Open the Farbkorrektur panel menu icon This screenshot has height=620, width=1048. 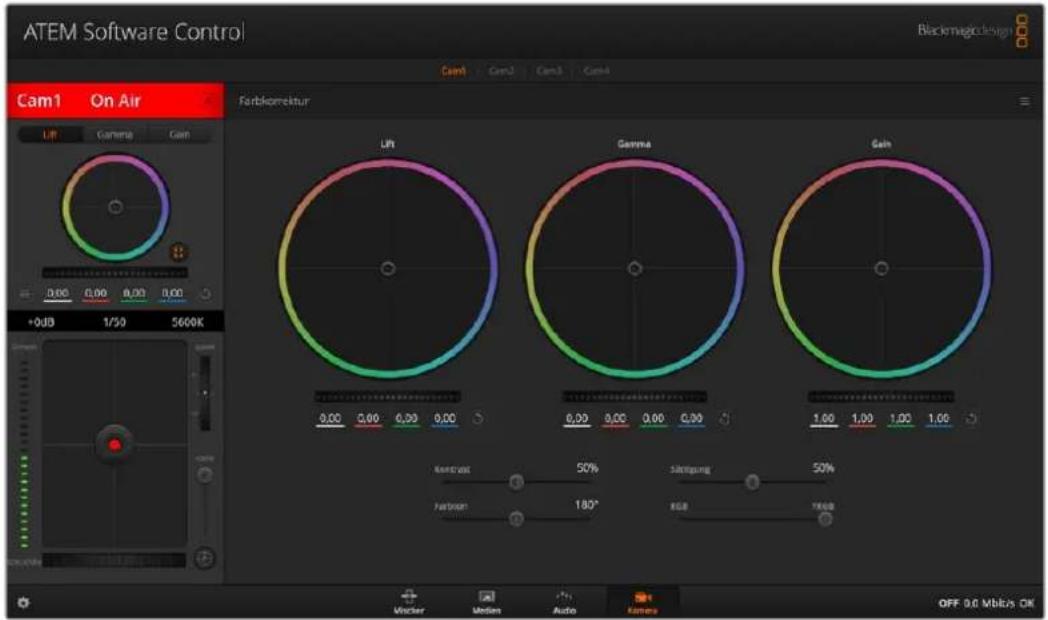coord(1024,102)
